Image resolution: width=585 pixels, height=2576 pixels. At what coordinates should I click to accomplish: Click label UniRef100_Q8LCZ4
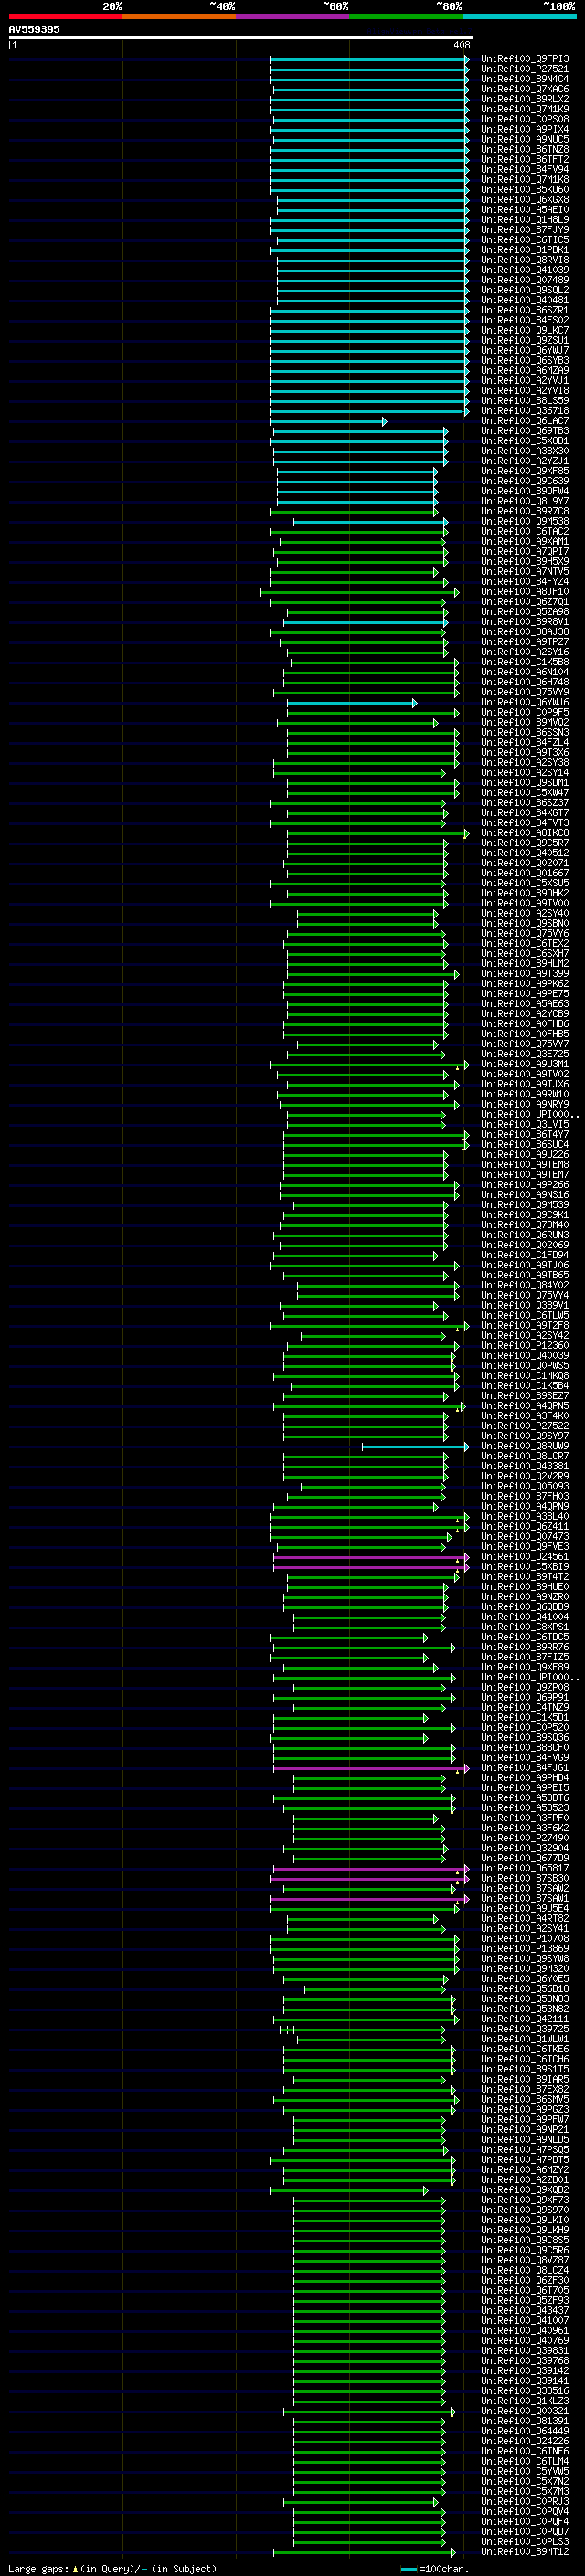pos(524,2271)
